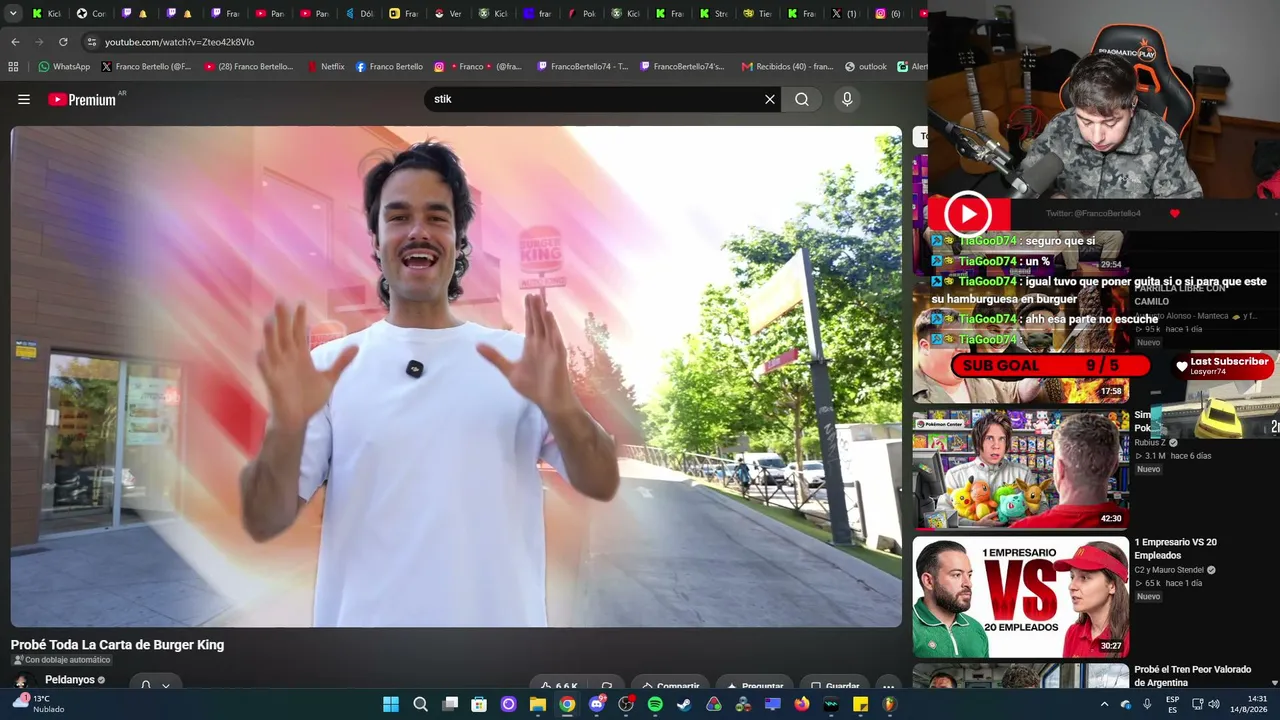Viewport: 1280px width, 720px height.
Task: Open Firefox from the taskbar
Action: pos(802,704)
